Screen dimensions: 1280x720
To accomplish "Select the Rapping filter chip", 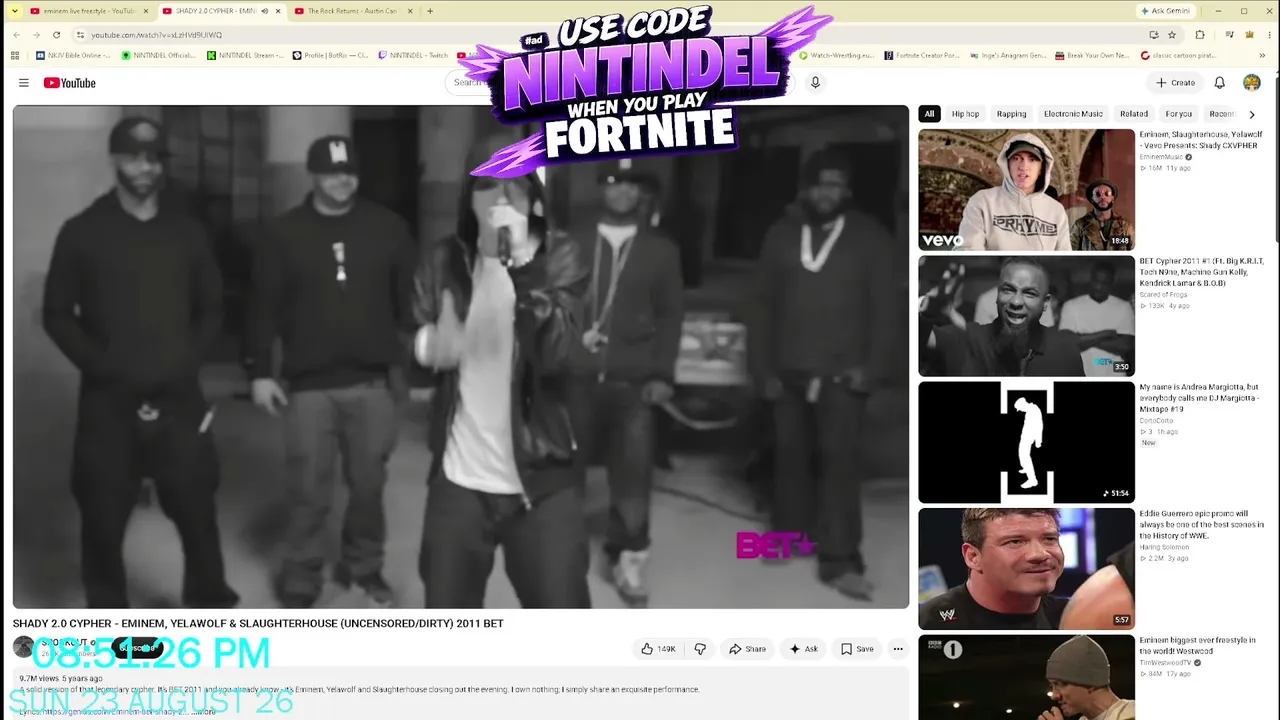I will pyautogui.click(x=1011, y=114).
